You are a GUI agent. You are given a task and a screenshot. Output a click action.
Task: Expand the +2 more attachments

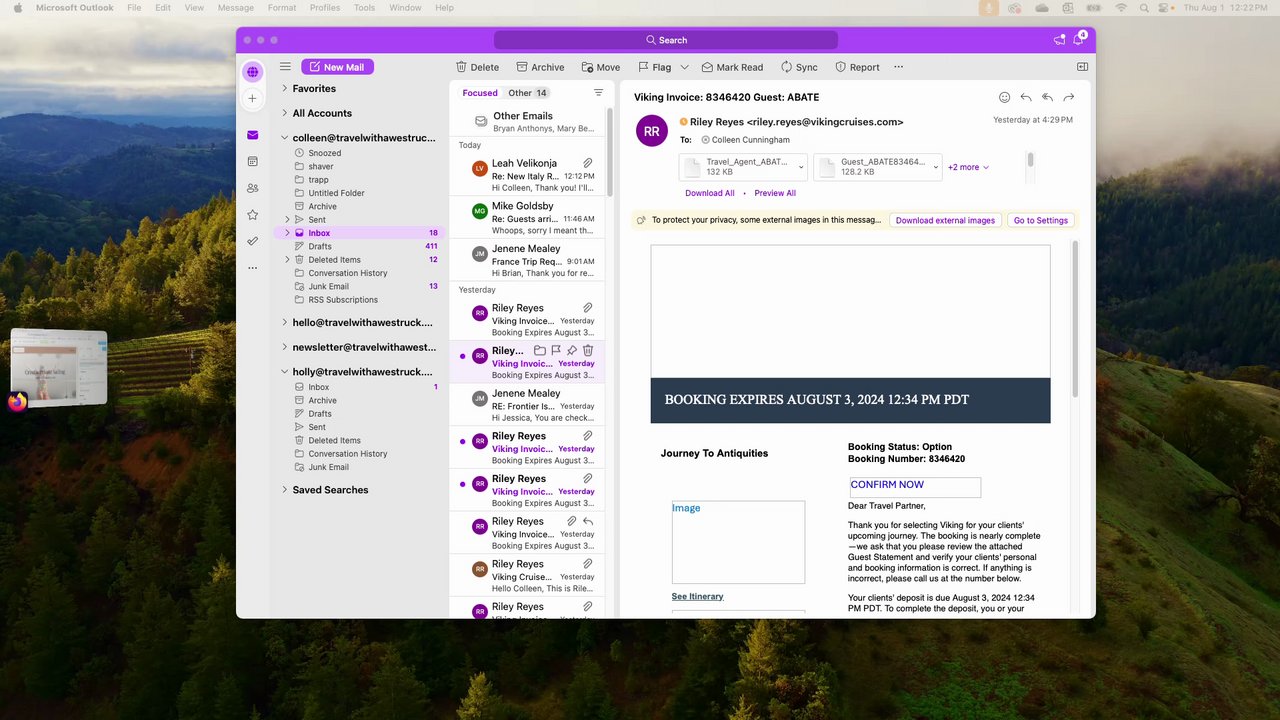[968, 167]
